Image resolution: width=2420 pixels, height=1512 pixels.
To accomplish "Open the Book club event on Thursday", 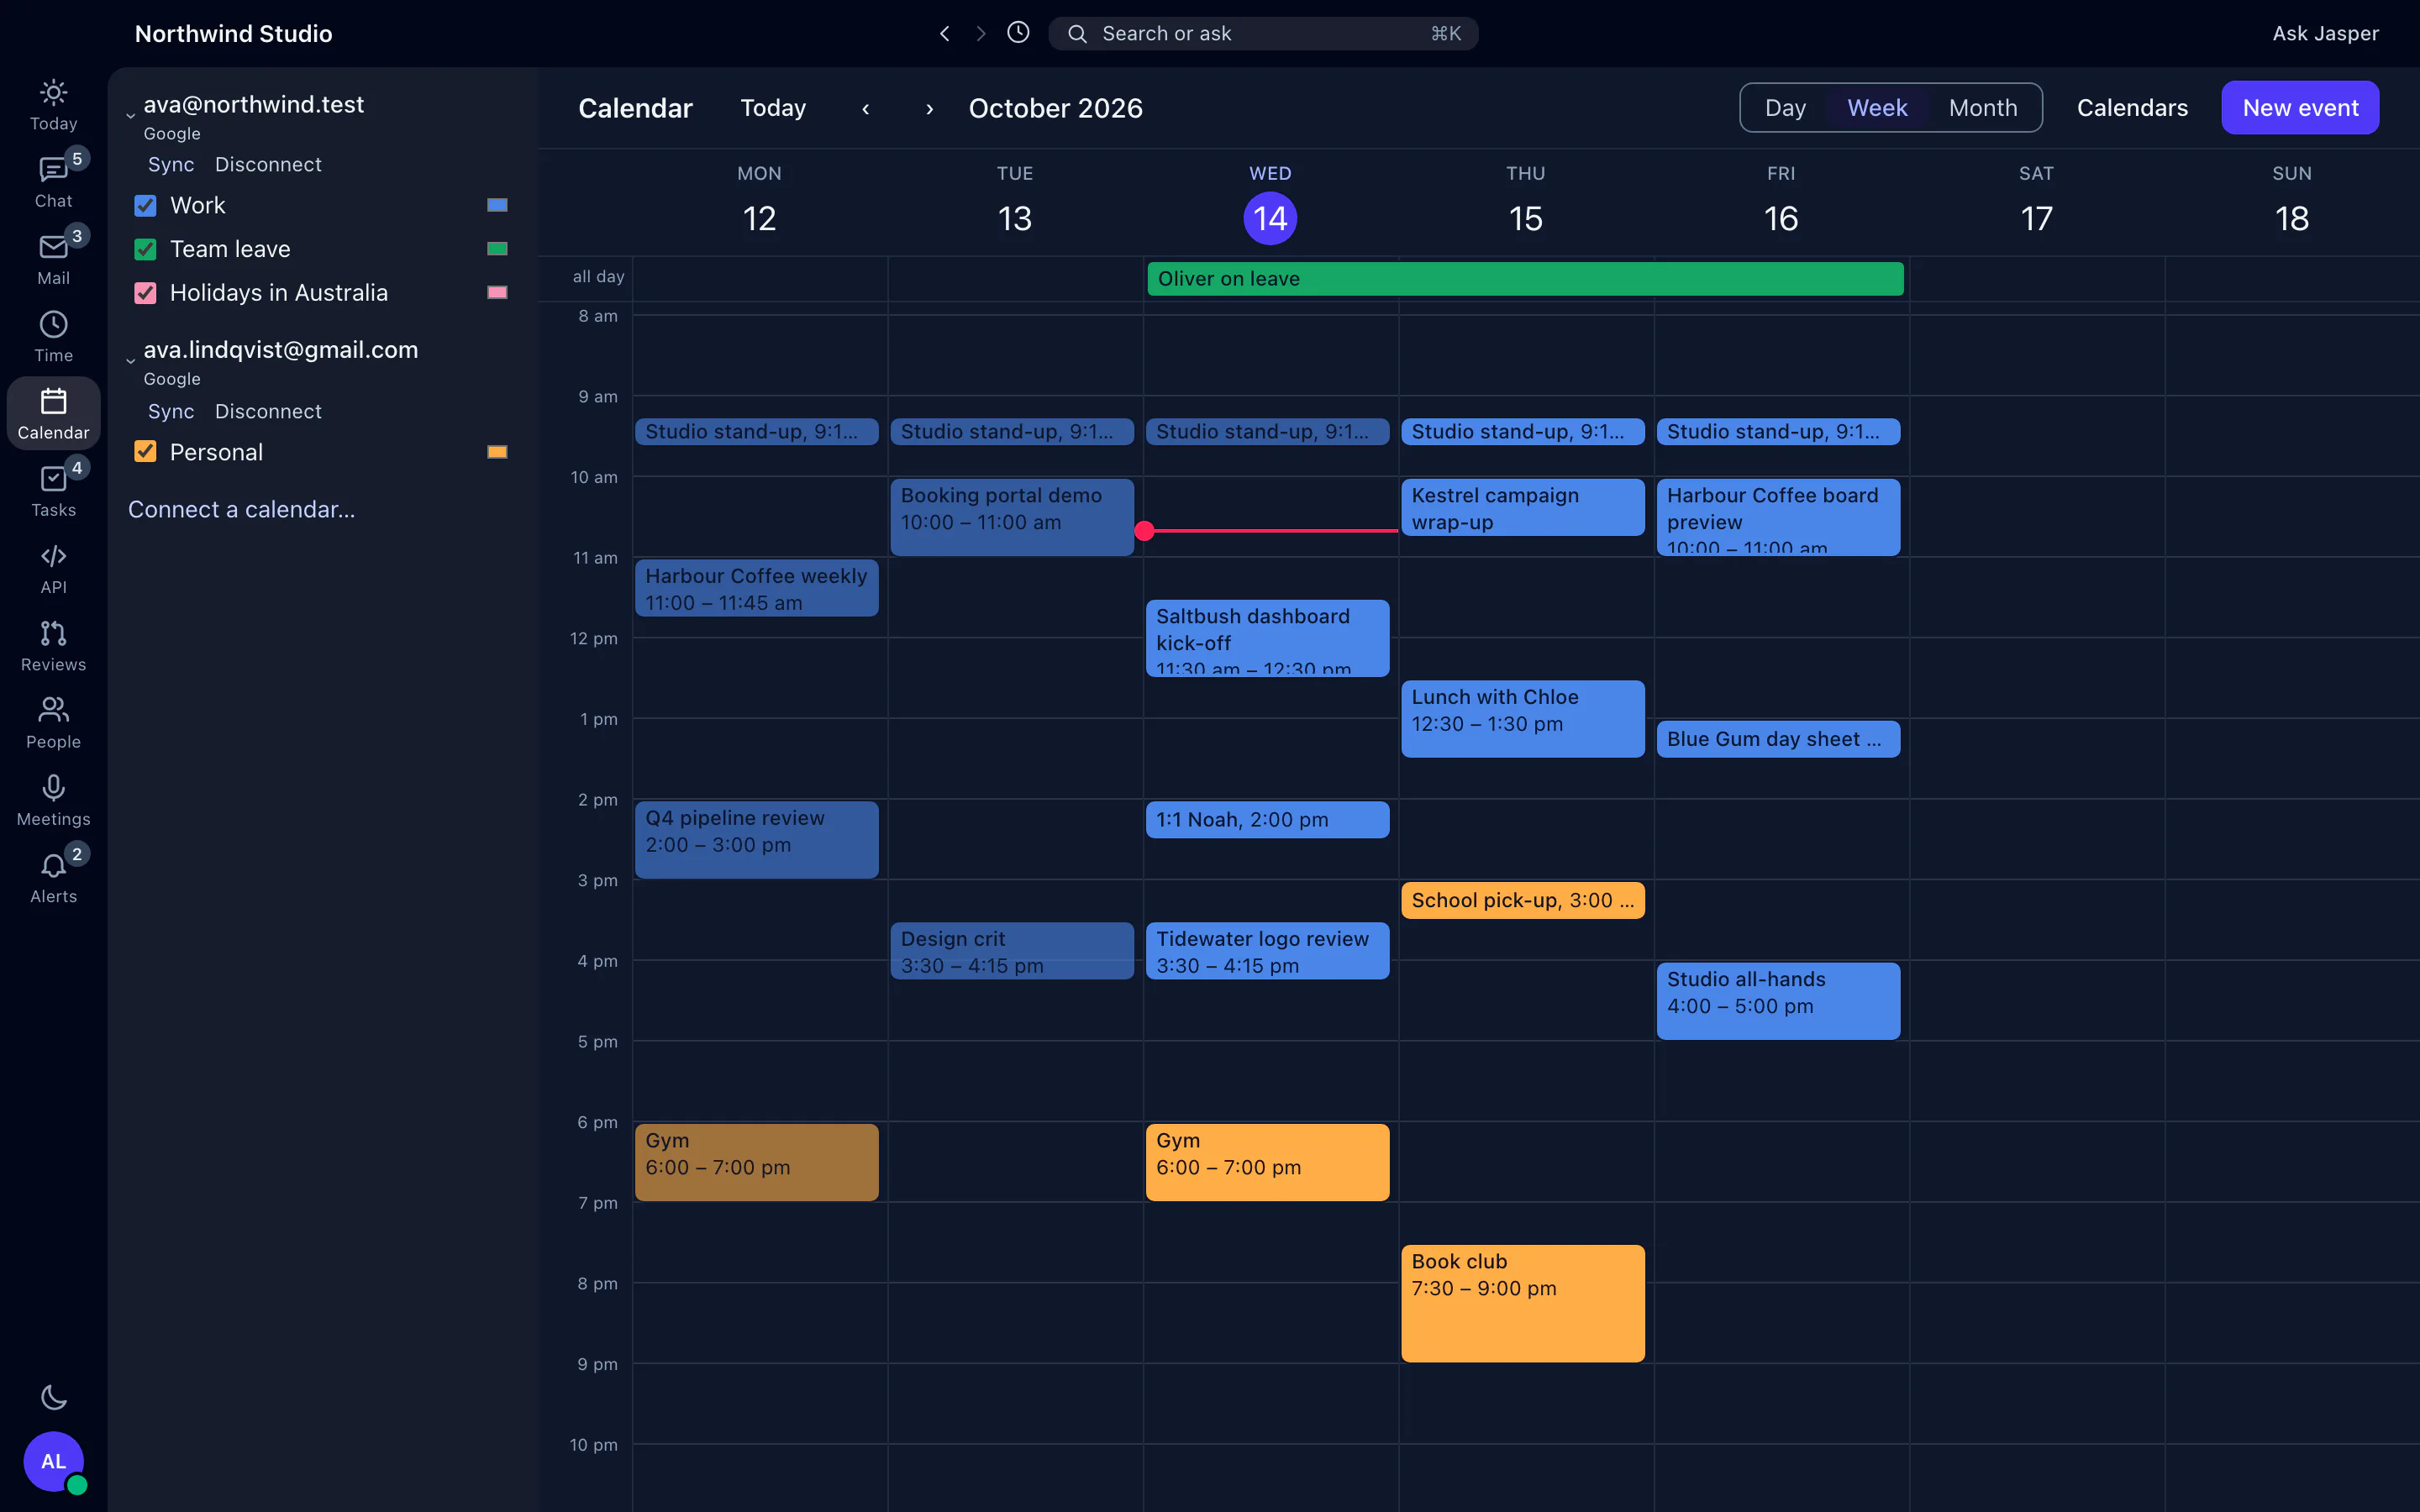I will click(x=1522, y=1303).
